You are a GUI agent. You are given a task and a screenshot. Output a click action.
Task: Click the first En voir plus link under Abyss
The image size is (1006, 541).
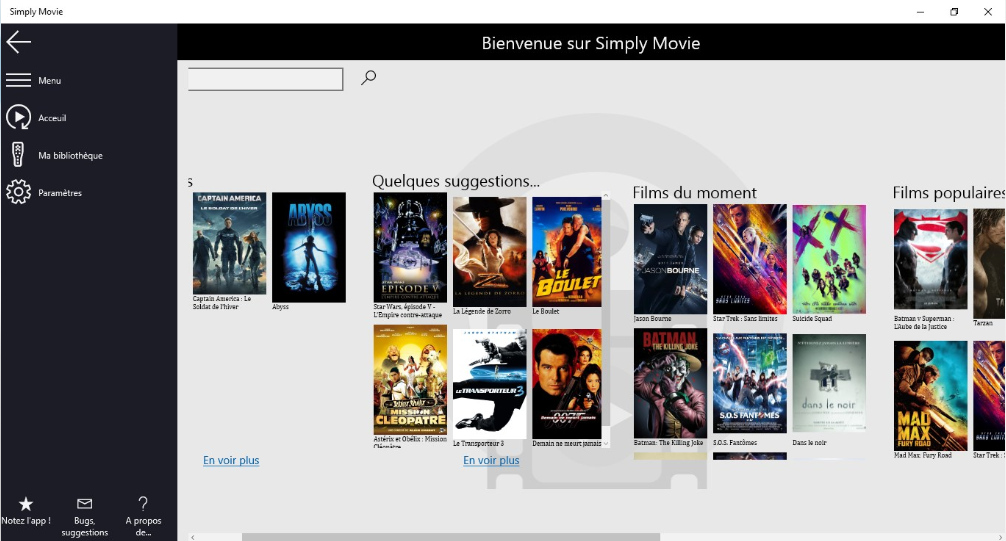[231, 460]
